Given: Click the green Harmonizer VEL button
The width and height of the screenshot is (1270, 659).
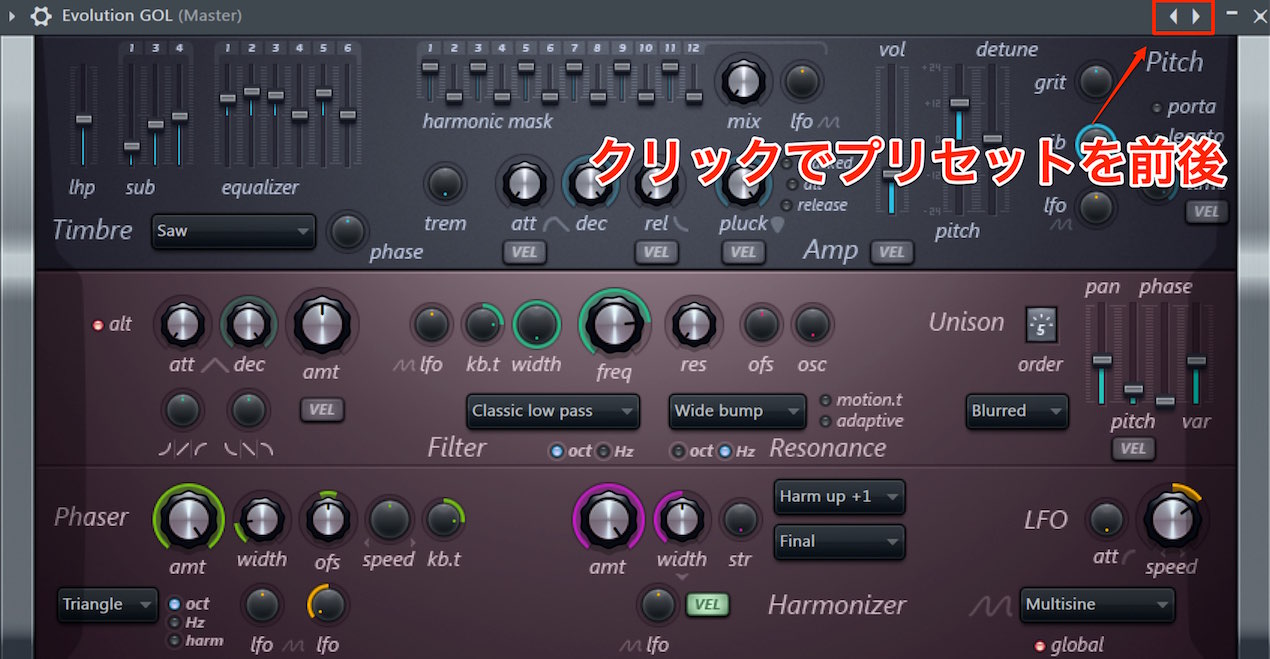Looking at the screenshot, I should (707, 604).
